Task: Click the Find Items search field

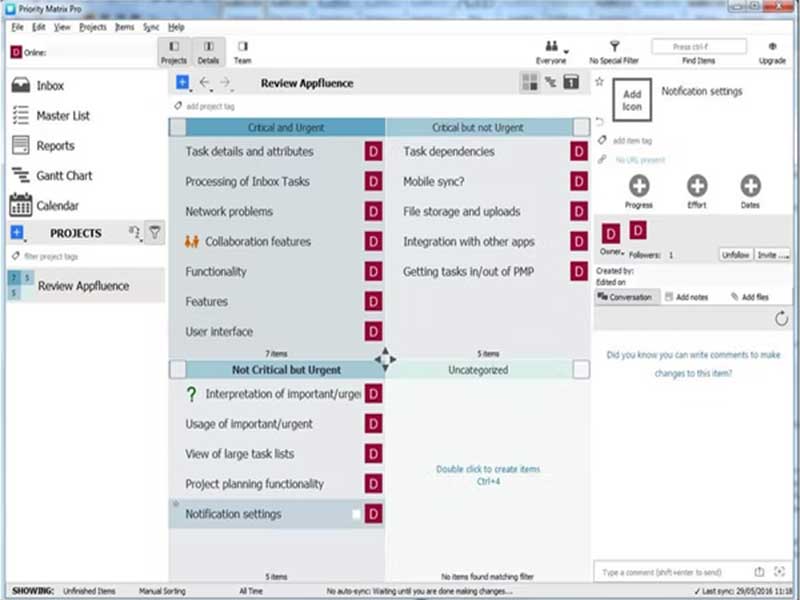Action: [698, 46]
